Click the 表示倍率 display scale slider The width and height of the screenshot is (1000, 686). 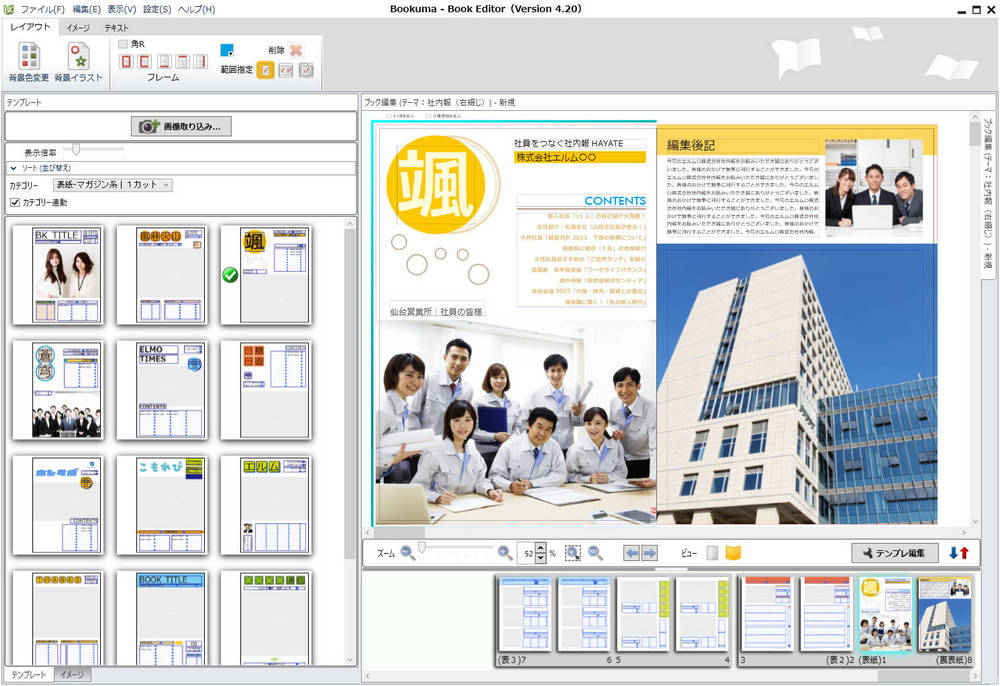[76, 150]
